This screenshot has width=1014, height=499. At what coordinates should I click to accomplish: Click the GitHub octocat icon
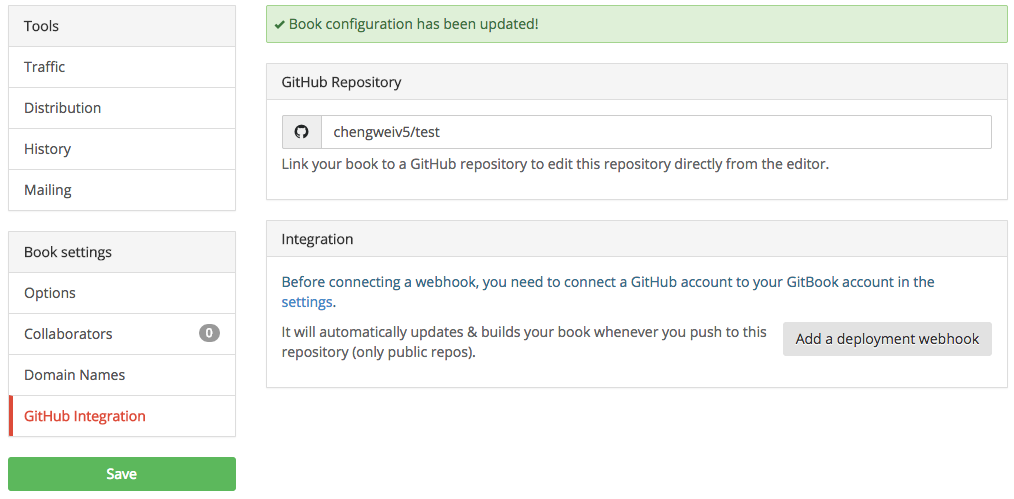pyautogui.click(x=302, y=132)
